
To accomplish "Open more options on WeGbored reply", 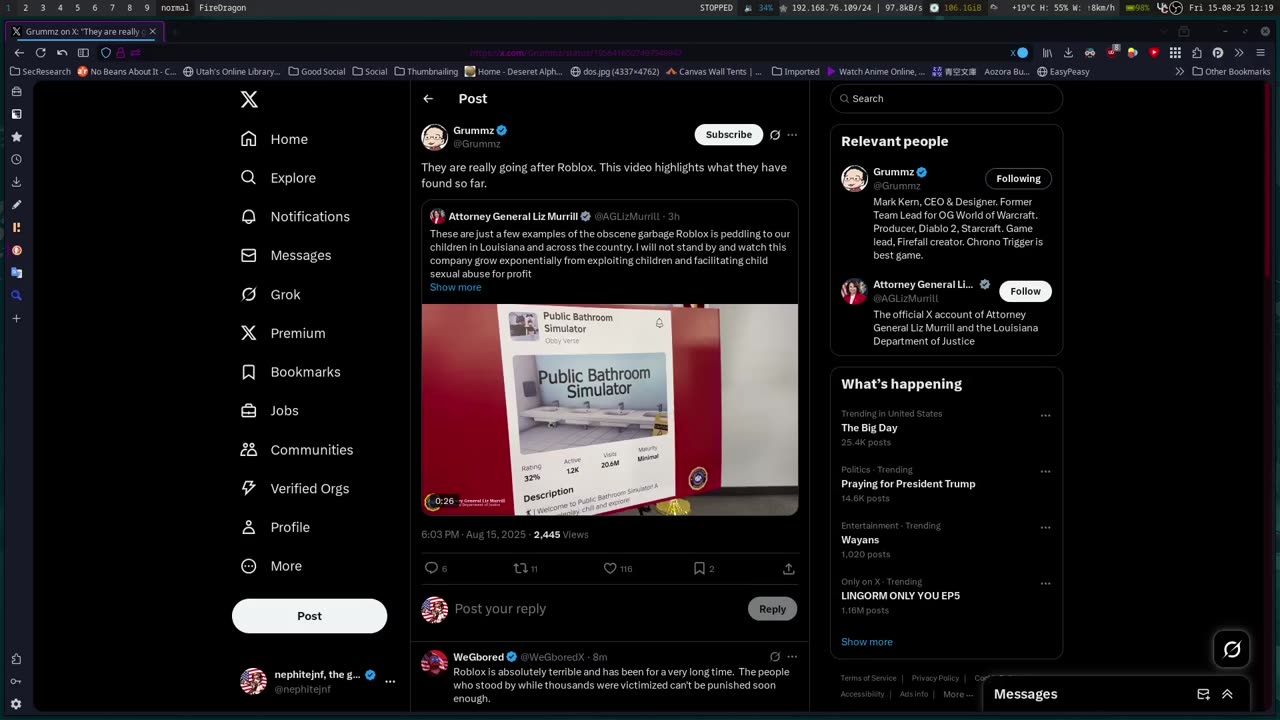I will tap(792, 657).
